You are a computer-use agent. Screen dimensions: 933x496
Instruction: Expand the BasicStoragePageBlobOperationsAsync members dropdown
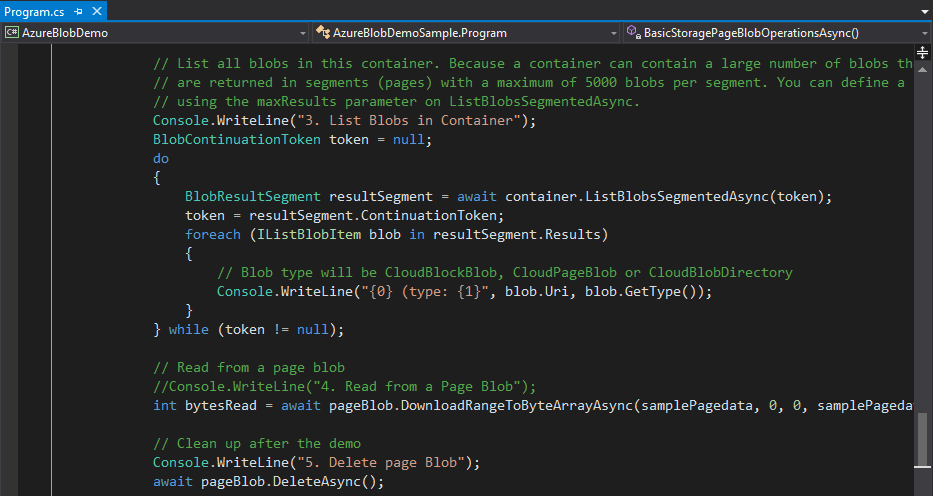click(923, 32)
